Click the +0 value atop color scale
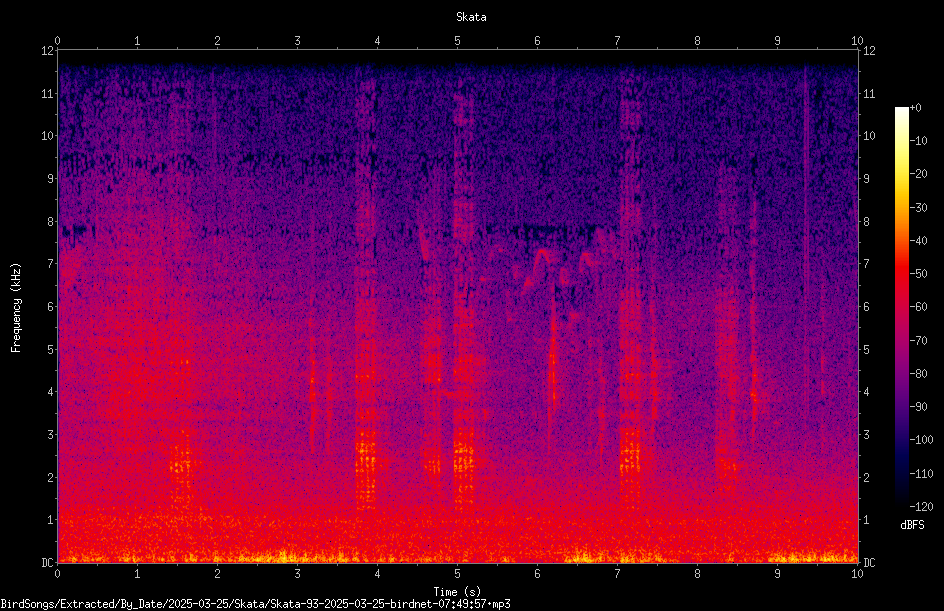Screen dimensions: 944x611 point(916,107)
